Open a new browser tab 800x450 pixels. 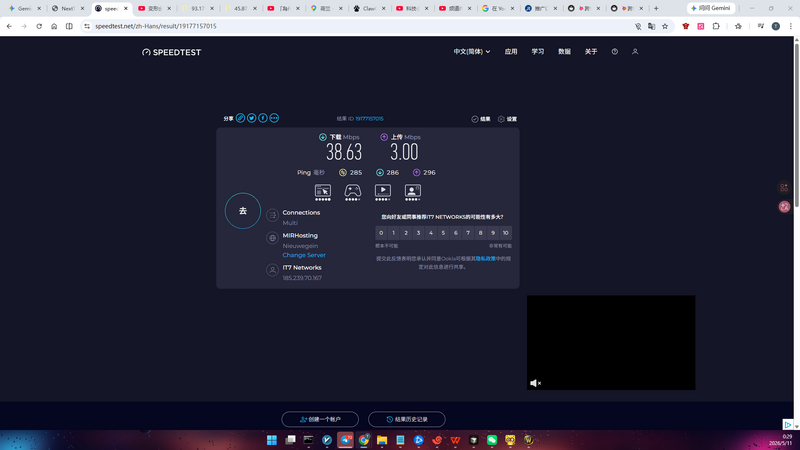coord(656,8)
